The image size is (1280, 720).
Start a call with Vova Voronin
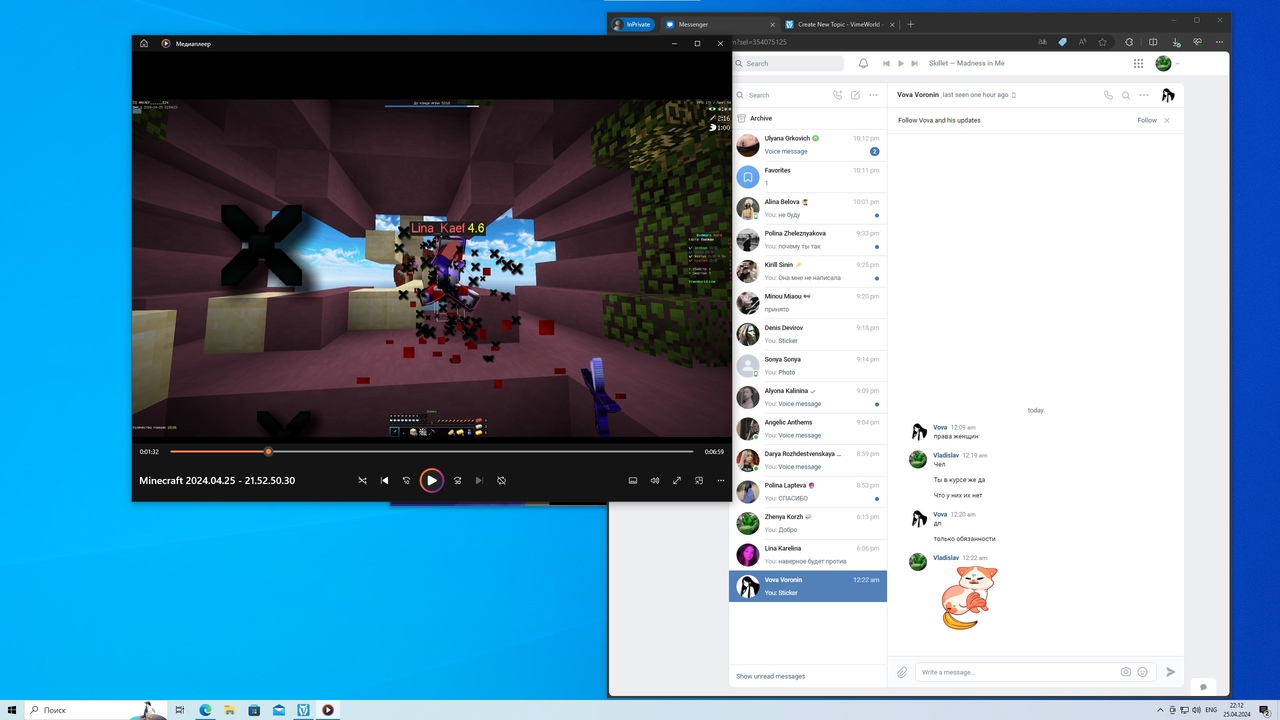pyautogui.click(x=1108, y=95)
